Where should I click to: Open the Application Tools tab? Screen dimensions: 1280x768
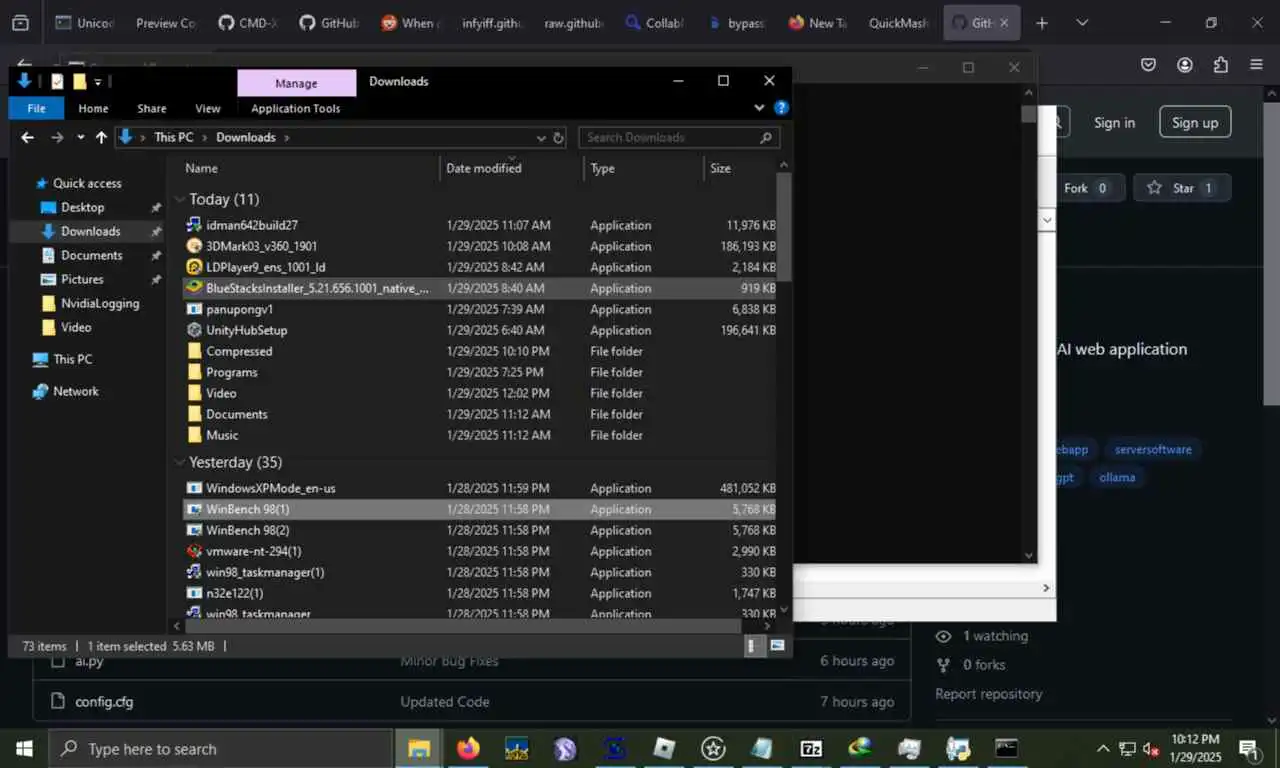(x=296, y=108)
